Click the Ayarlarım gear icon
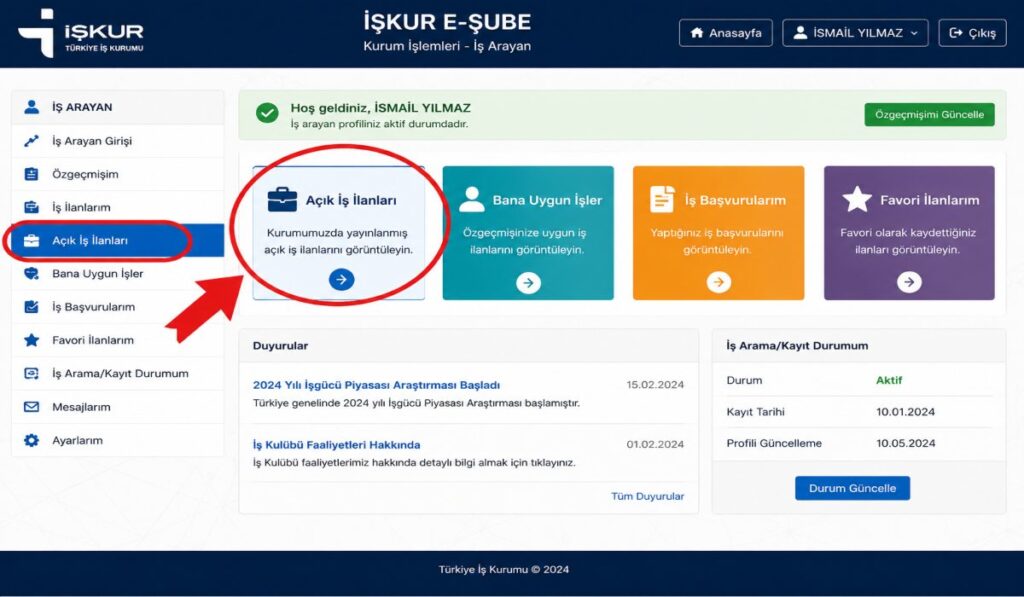Viewport: 1024px width, 597px height. tap(31, 440)
